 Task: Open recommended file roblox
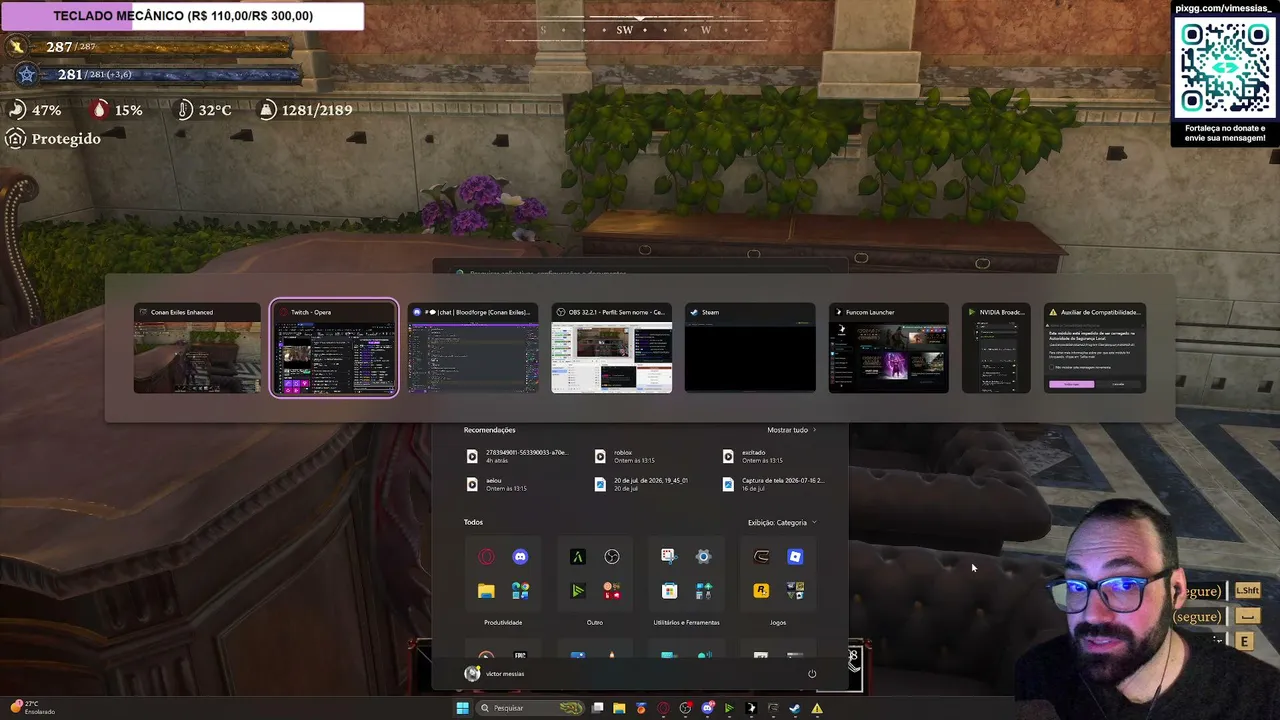[x=625, y=456]
